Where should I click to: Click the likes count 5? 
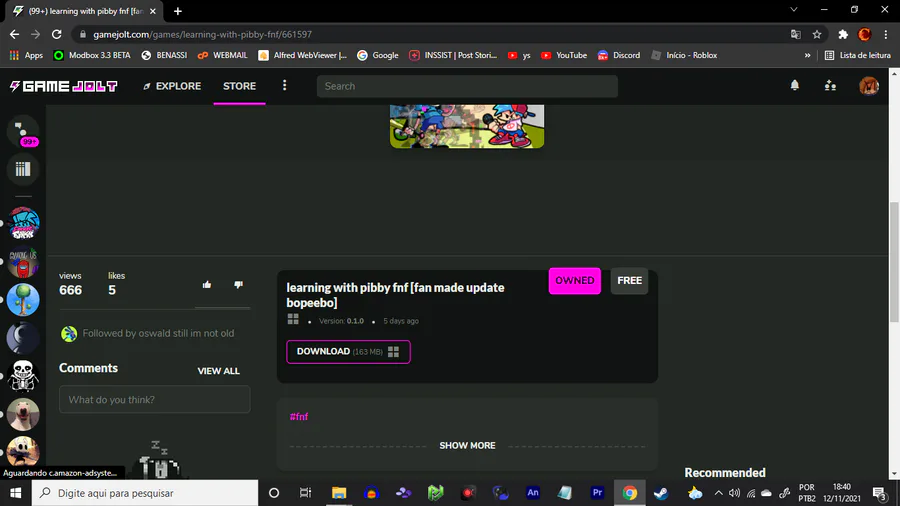tap(112, 290)
